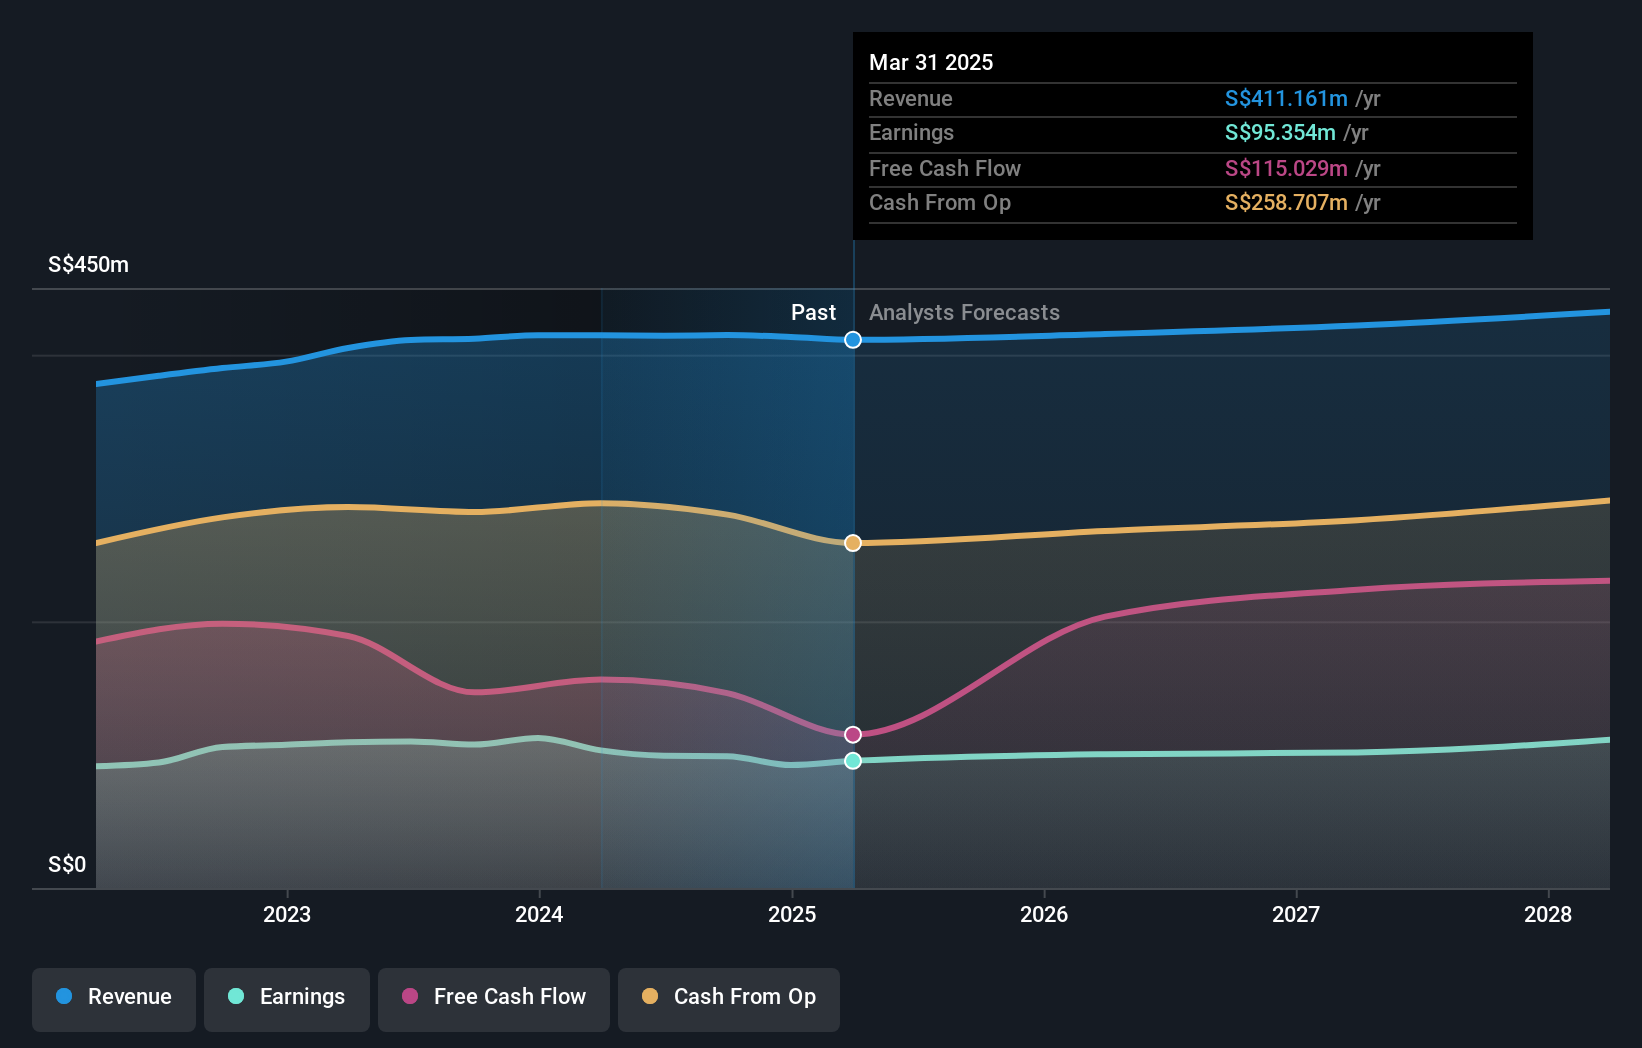Select the Revenue data point marker on the chart
The image size is (1642, 1048).
pos(852,340)
